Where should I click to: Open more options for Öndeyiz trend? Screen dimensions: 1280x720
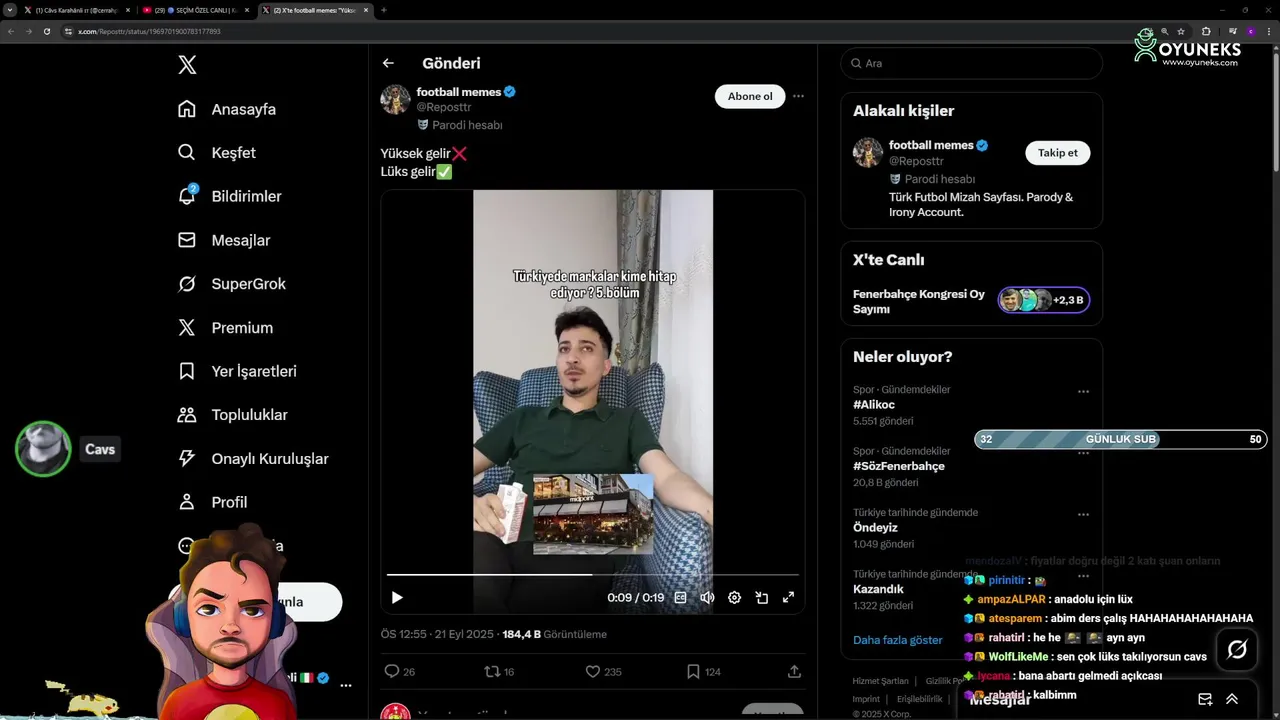[x=1083, y=514]
